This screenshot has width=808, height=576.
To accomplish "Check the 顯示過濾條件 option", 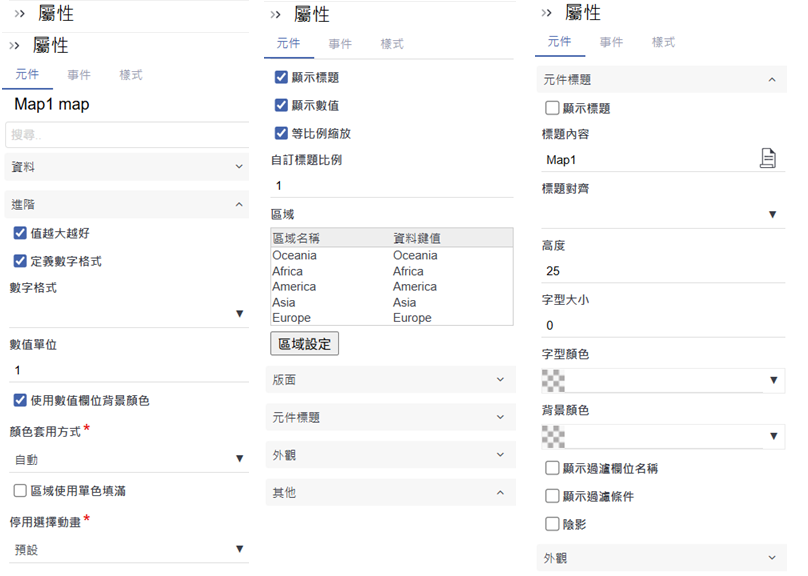I will click(x=552, y=496).
